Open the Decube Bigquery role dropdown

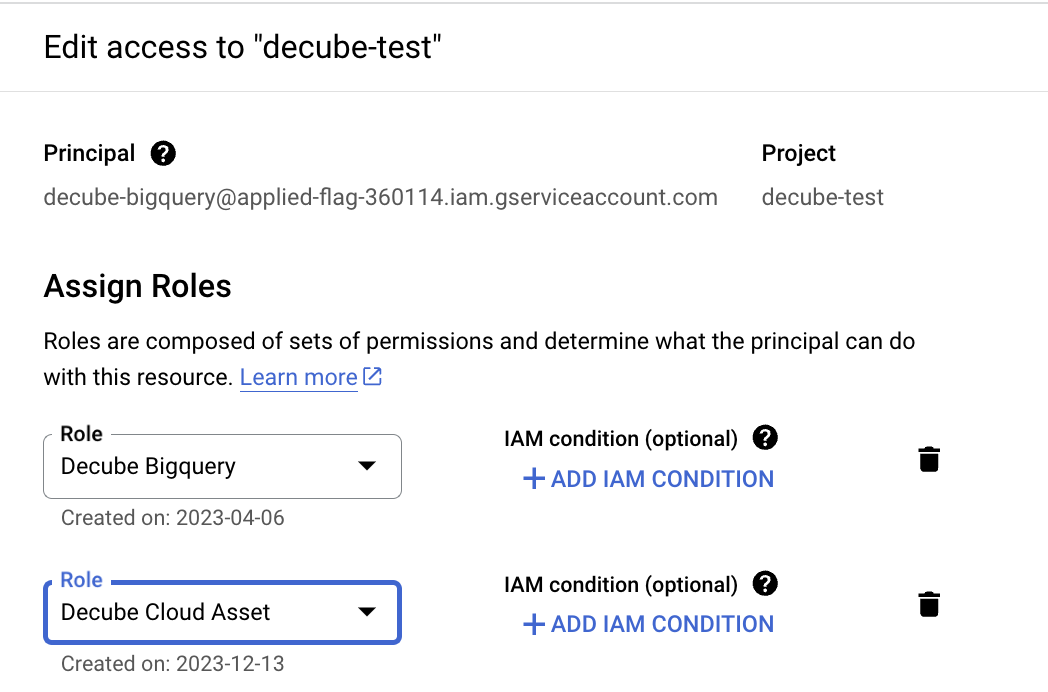(222, 466)
